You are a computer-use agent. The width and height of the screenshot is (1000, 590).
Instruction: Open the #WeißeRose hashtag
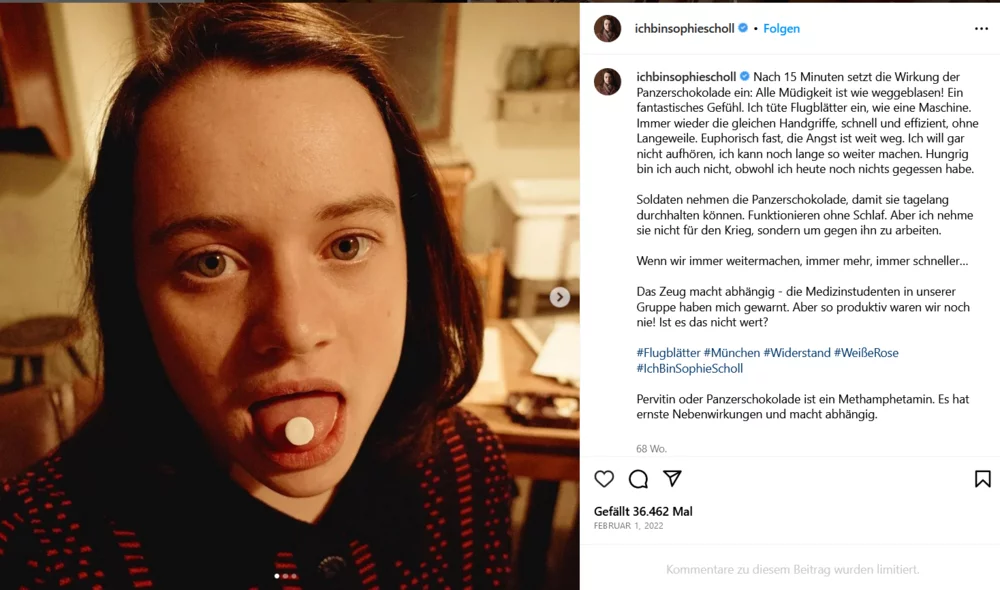pos(866,353)
